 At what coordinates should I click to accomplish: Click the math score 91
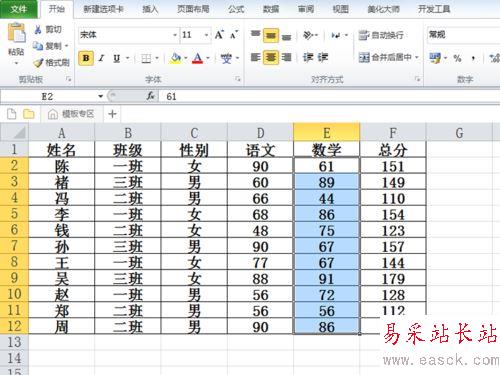coord(326,278)
